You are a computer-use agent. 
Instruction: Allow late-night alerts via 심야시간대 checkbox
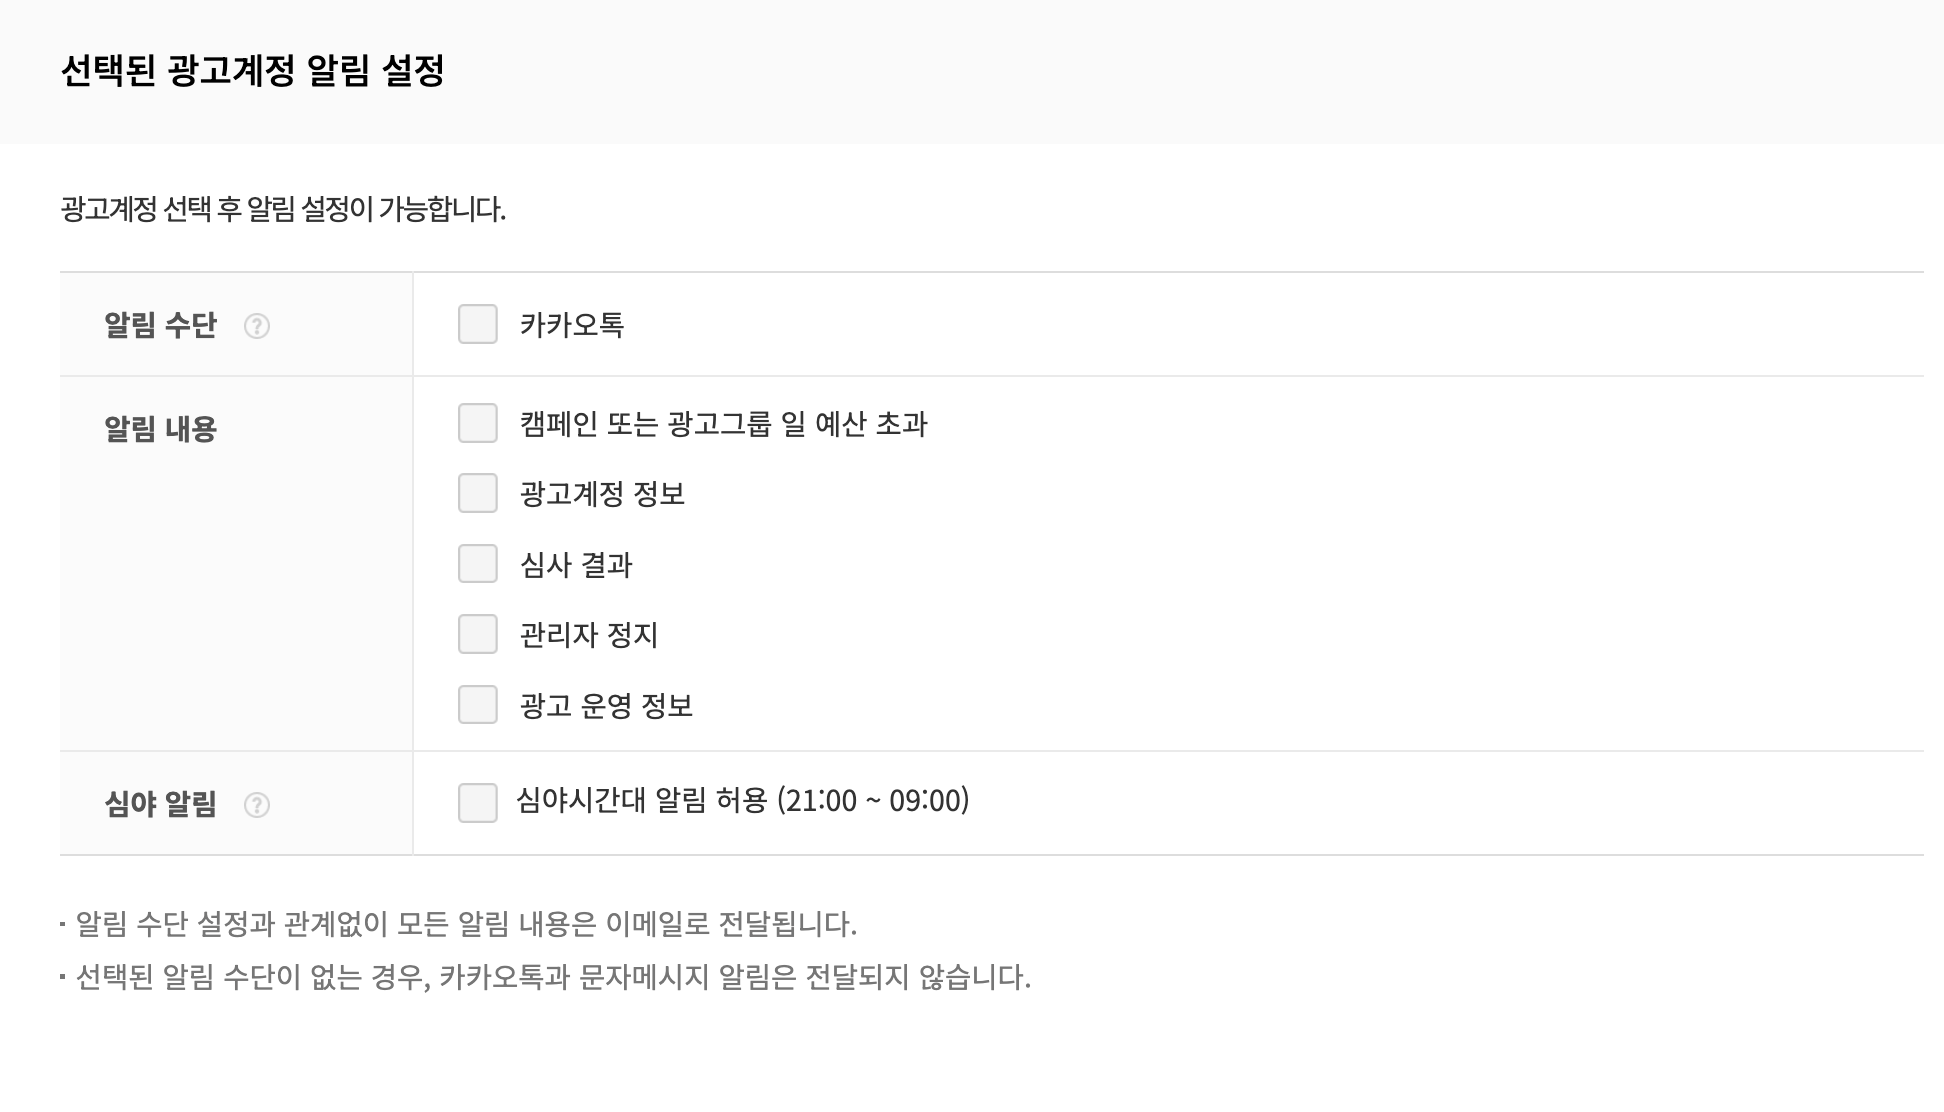click(x=478, y=803)
